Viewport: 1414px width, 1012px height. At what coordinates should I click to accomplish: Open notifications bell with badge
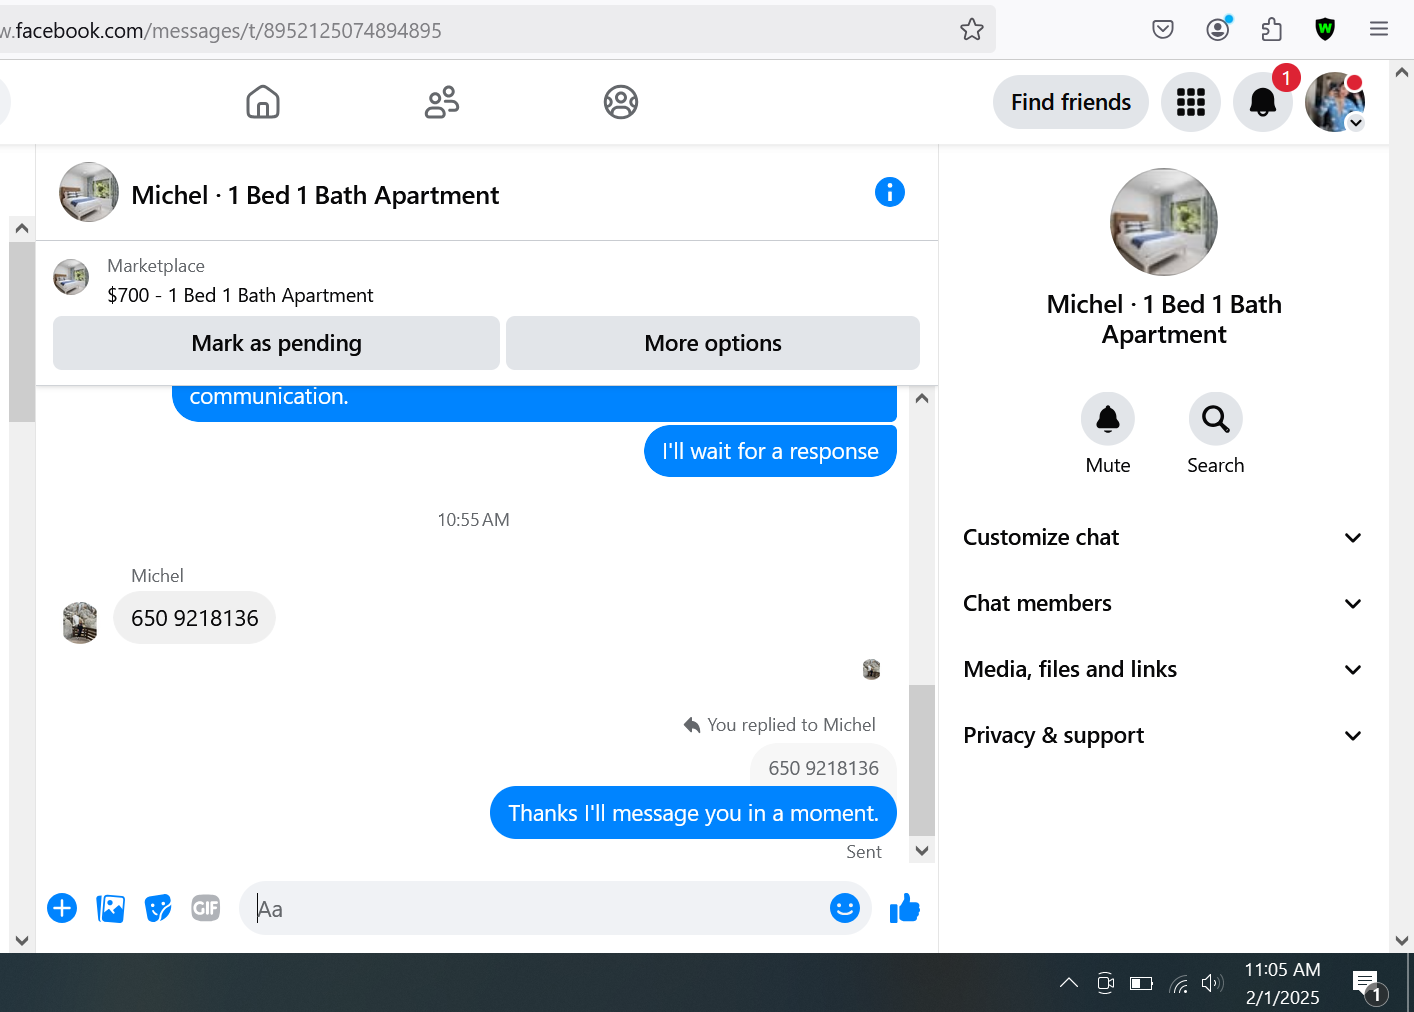(1263, 102)
